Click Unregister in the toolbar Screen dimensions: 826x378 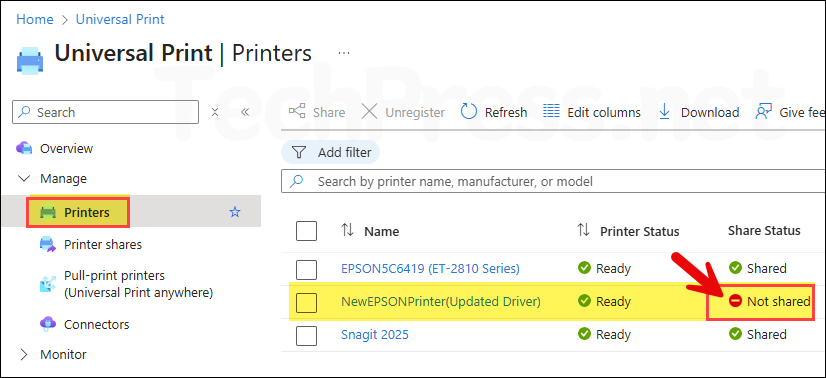[403, 112]
